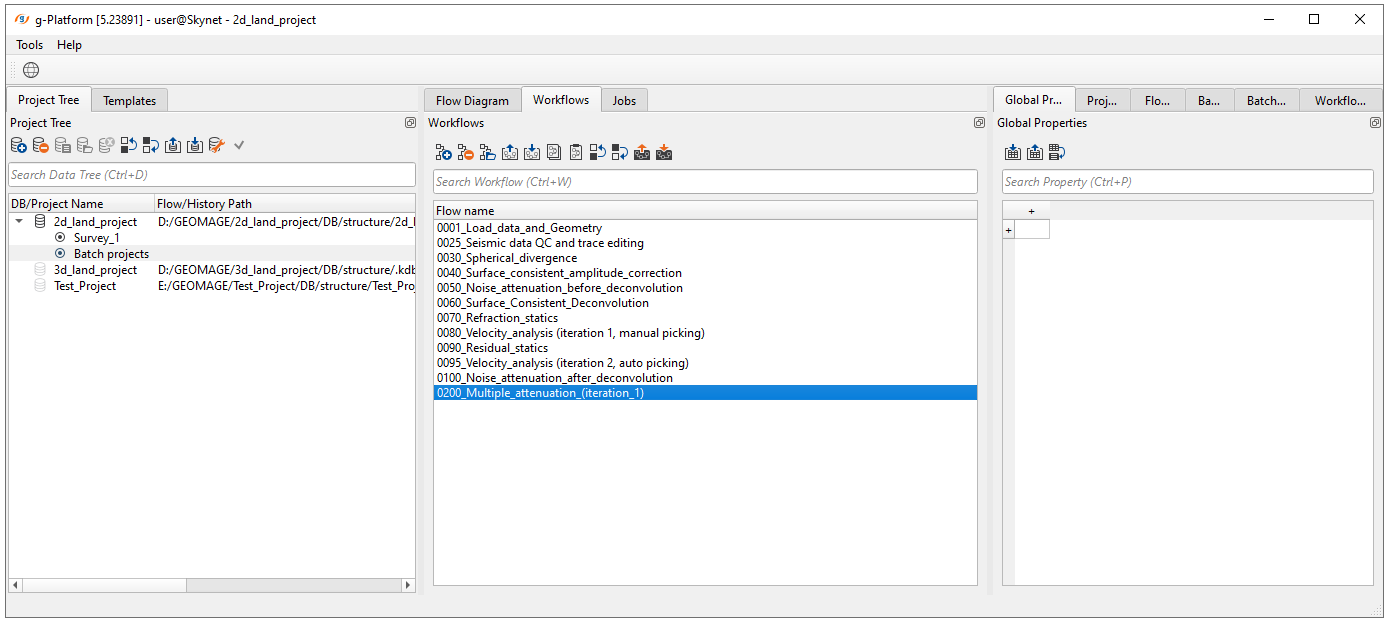The image size is (1388, 625).
Task: Click the remove workflow icon with orange minus
Action: [x=465, y=153]
